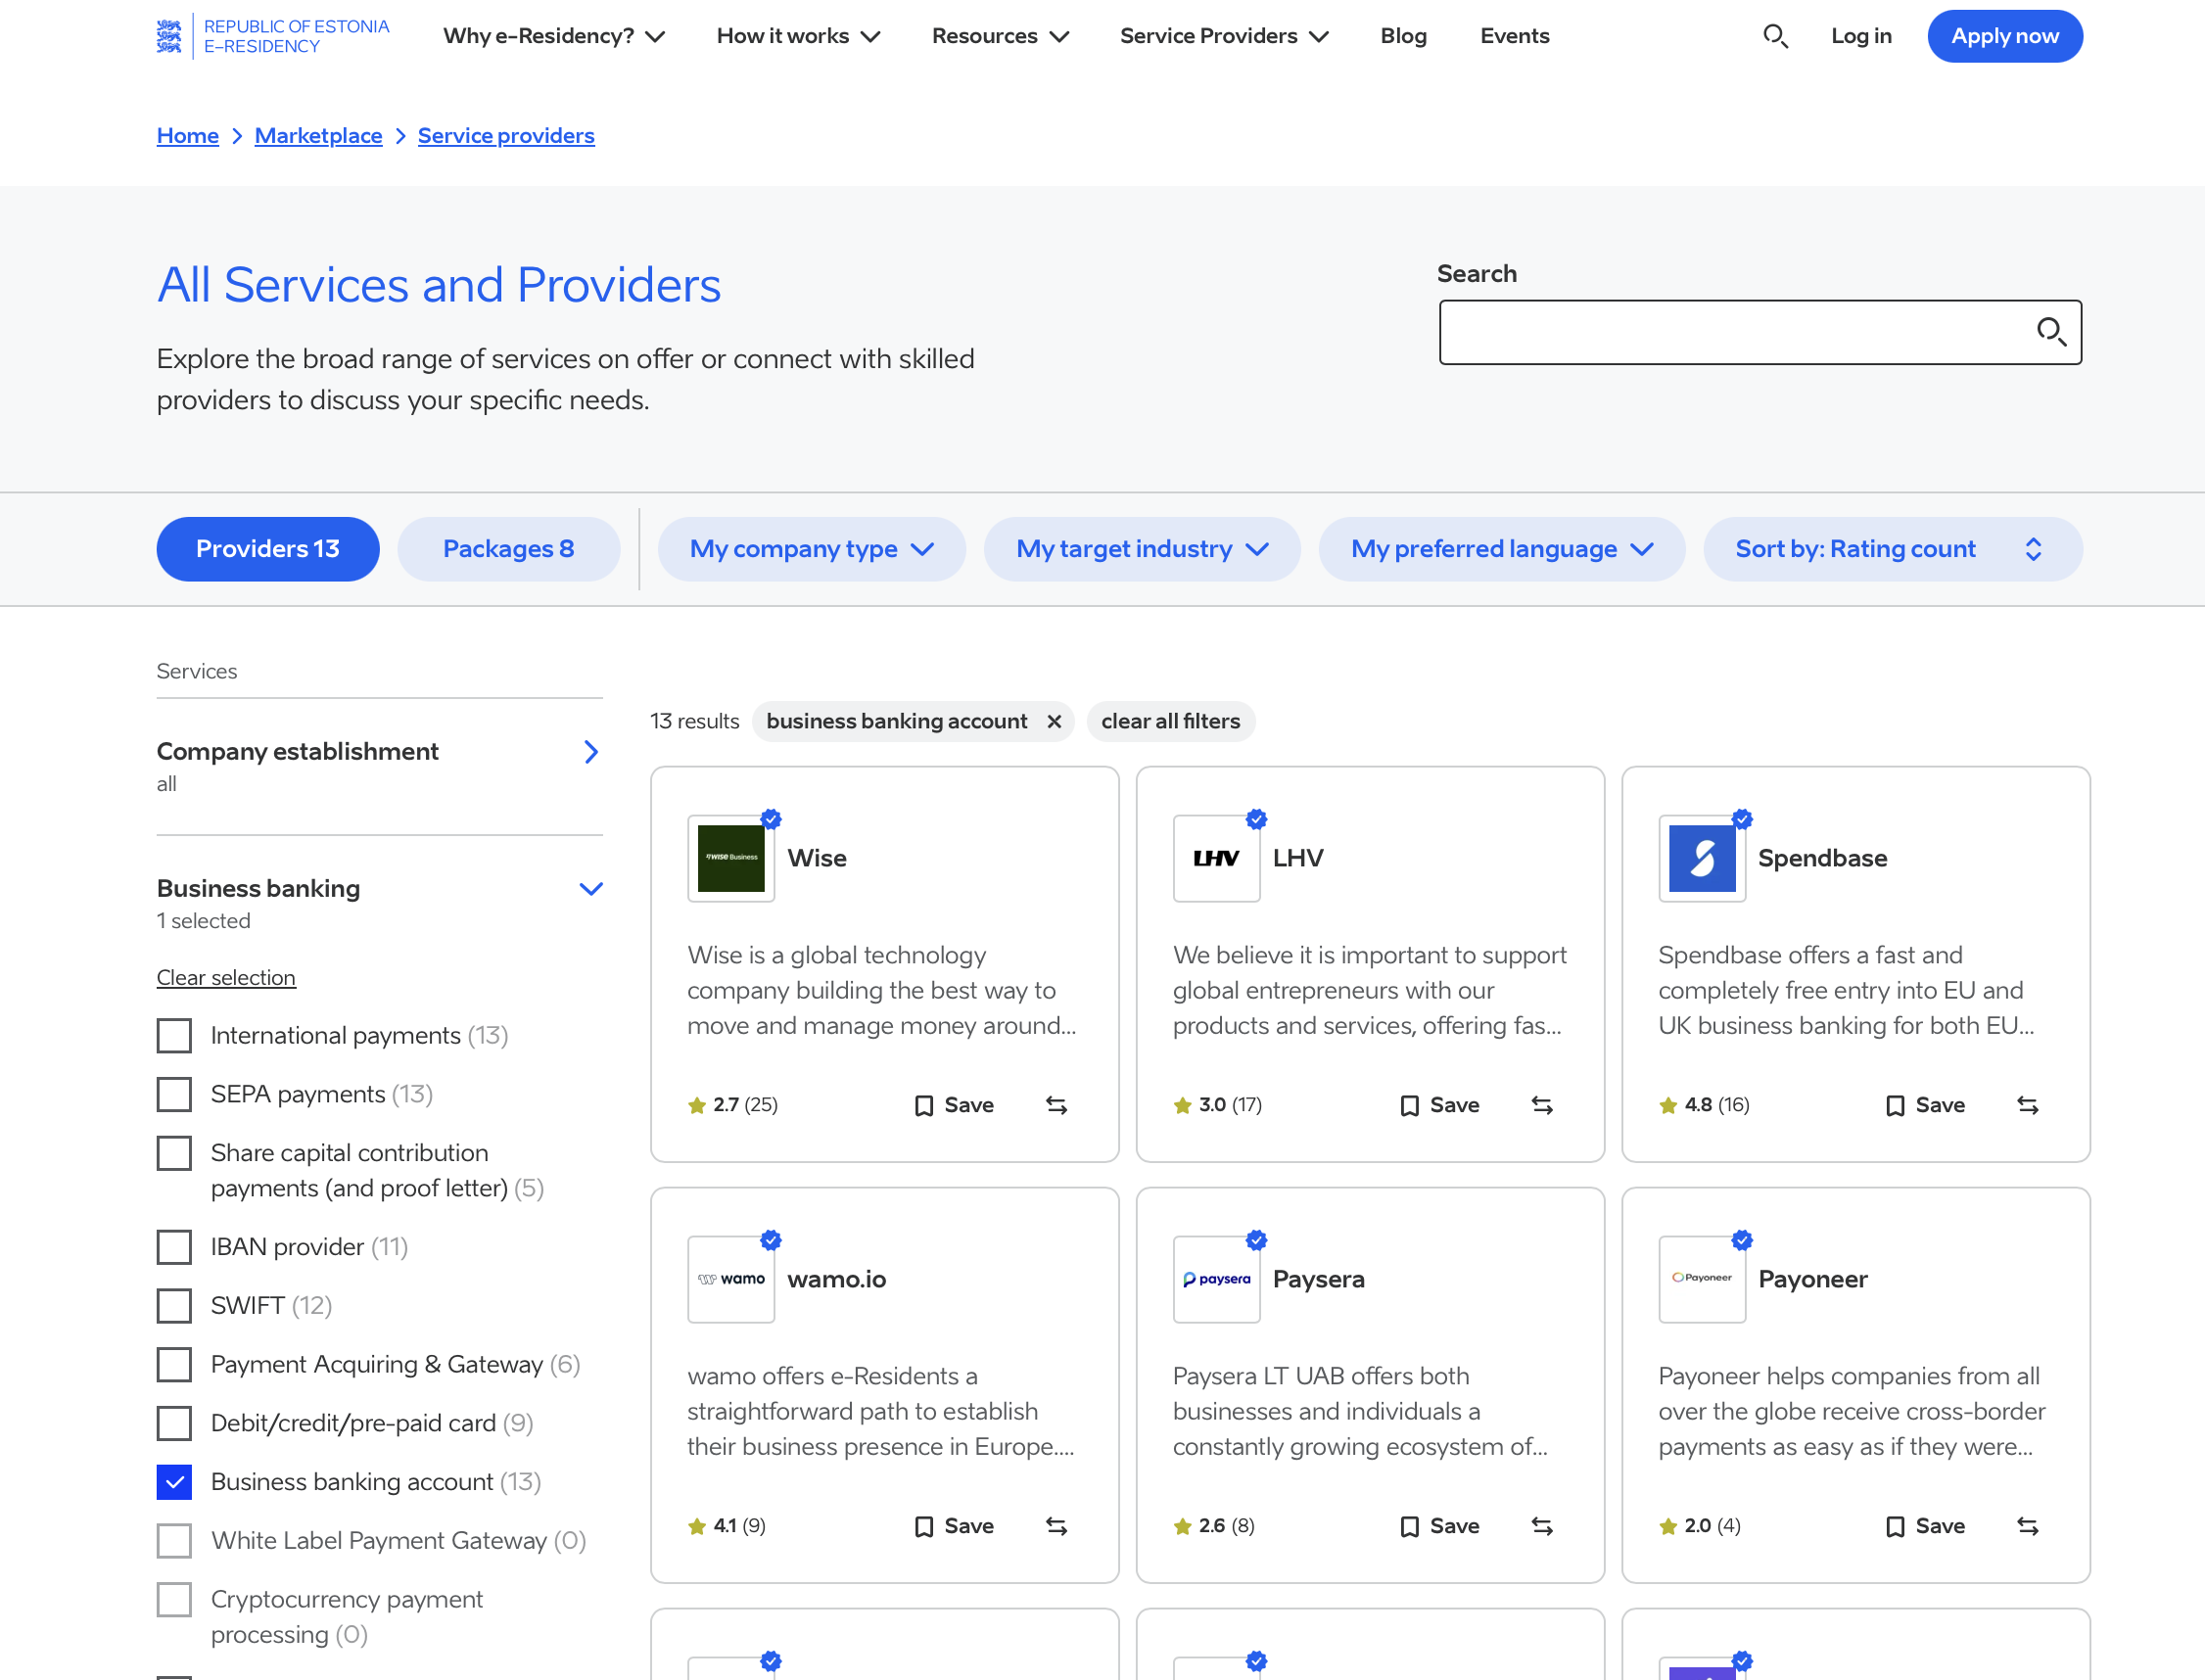This screenshot has width=2205, height=1680.
Task: Open the Payoneer provider name
Action: click(1812, 1279)
